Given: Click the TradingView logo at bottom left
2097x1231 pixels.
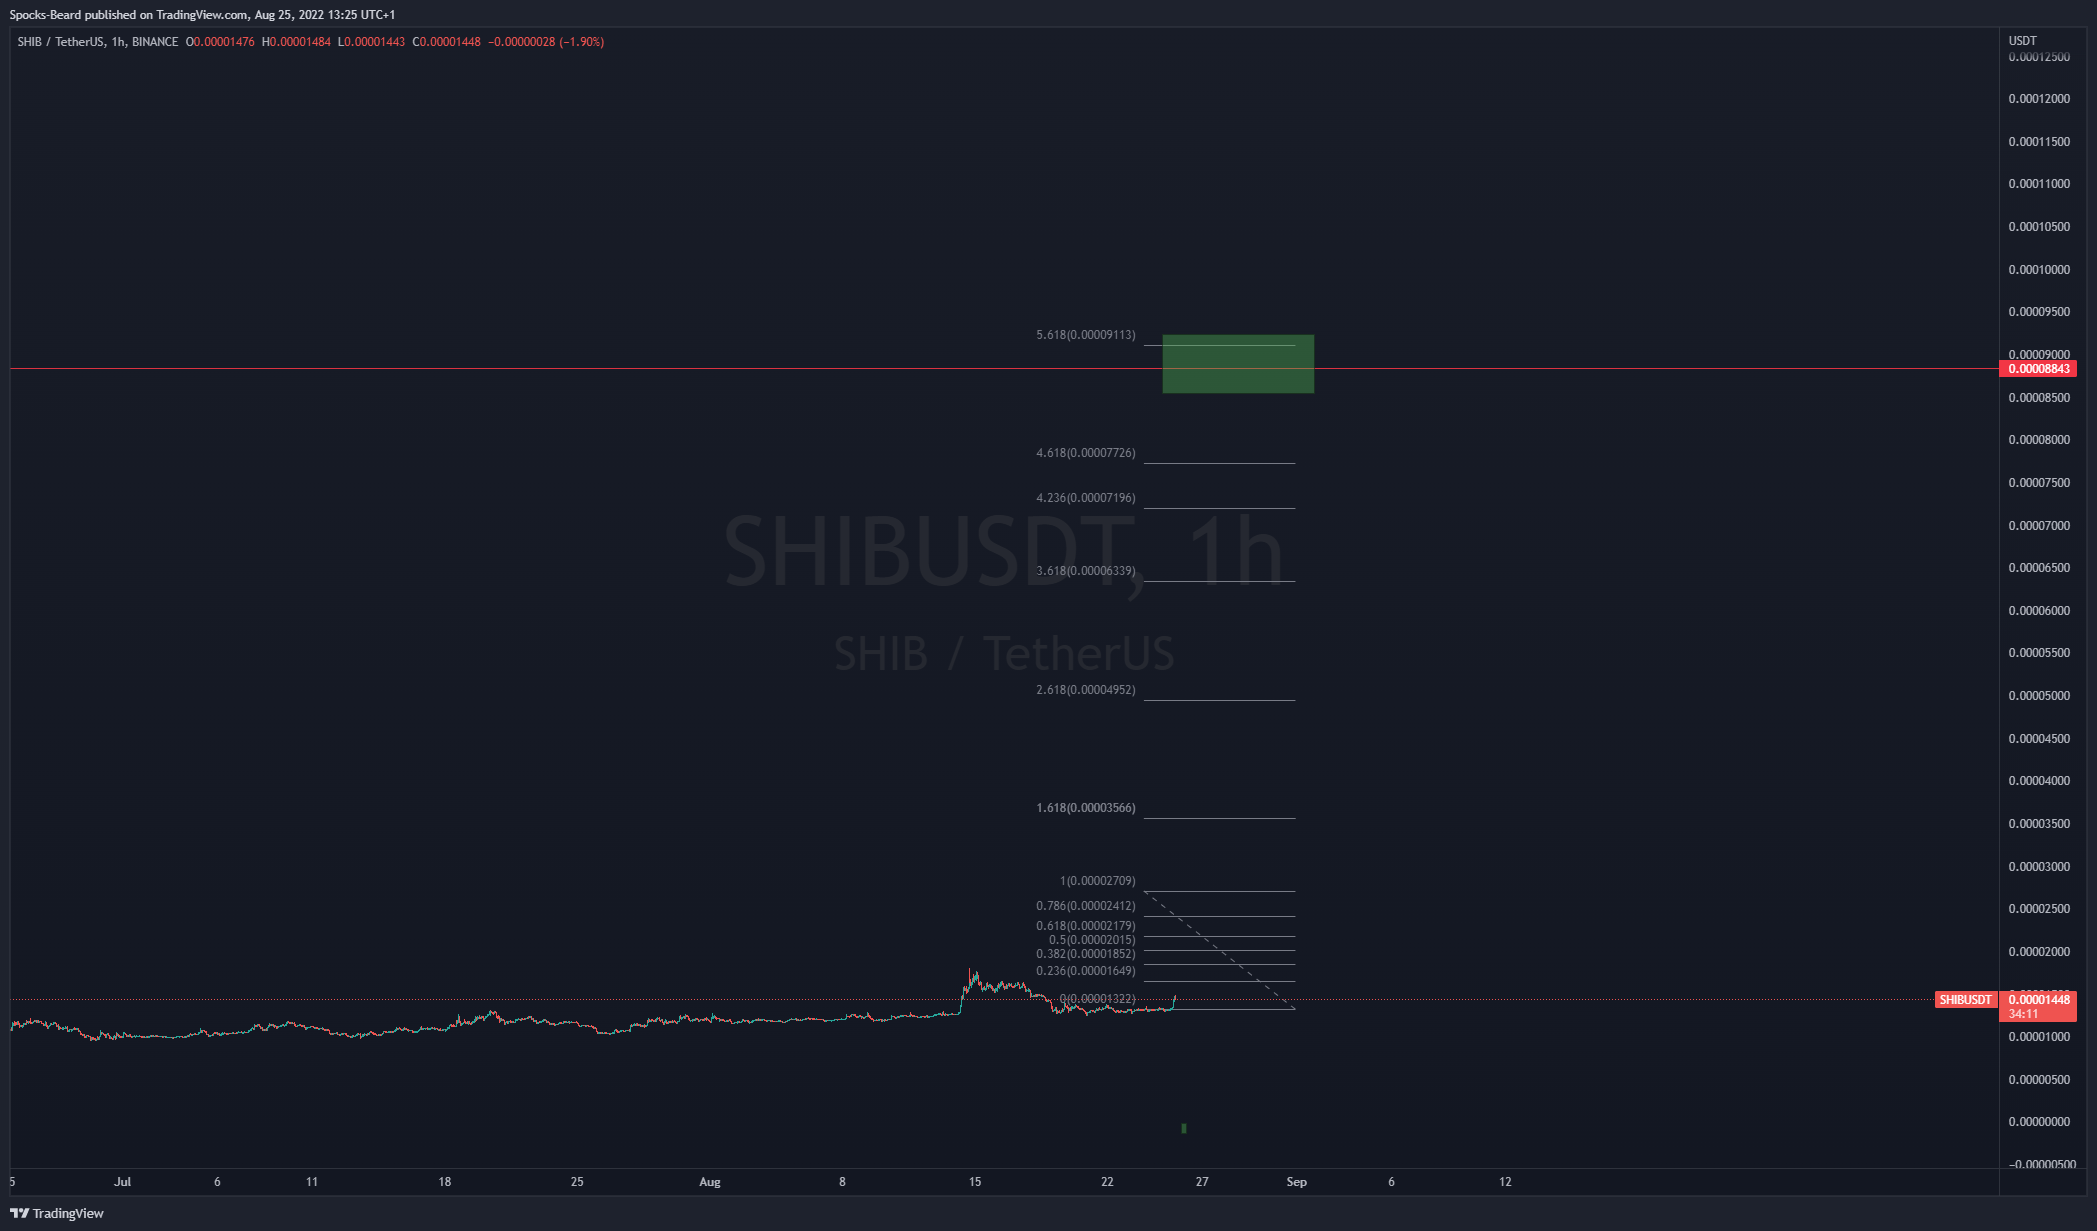Looking at the screenshot, I should (x=57, y=1213).
